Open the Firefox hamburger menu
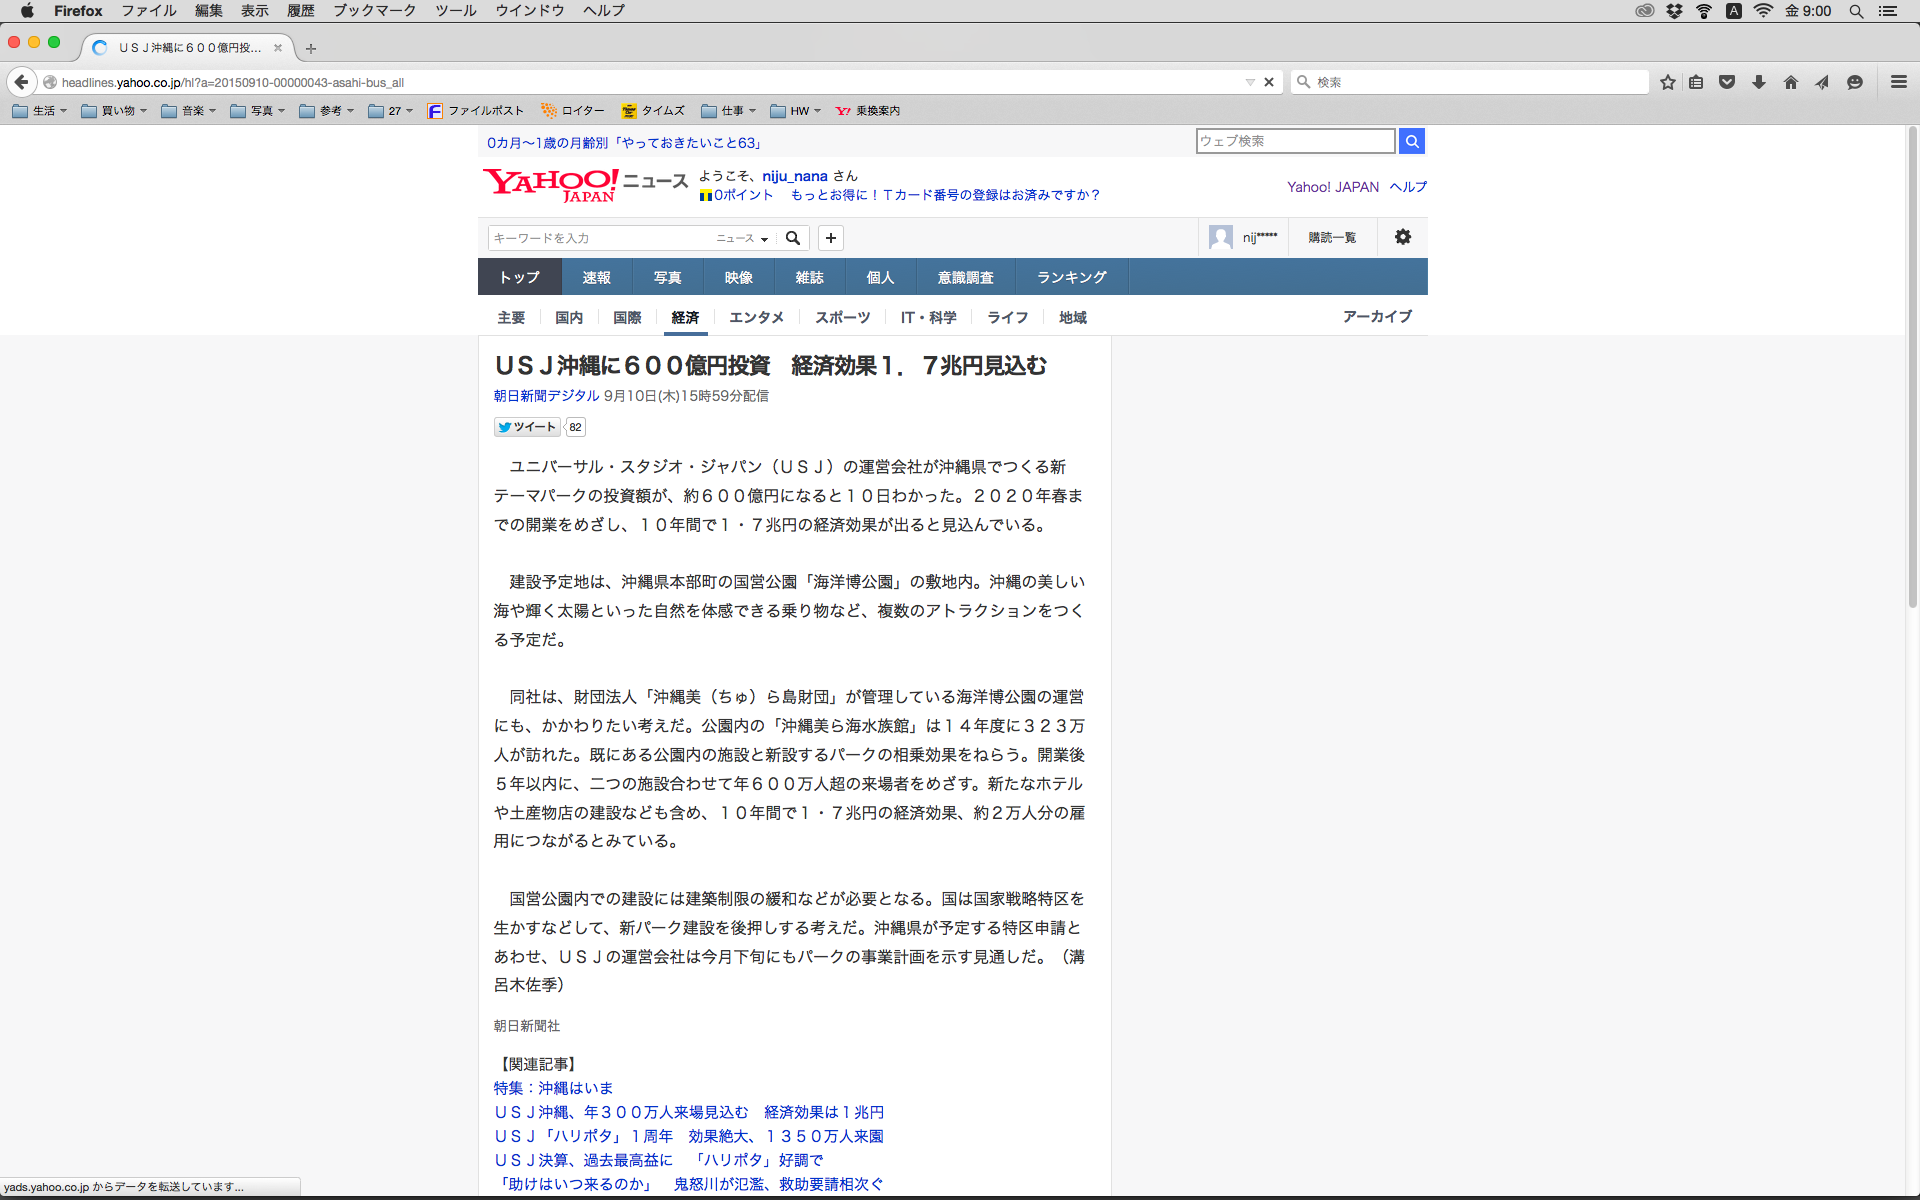This screenshot has height=1200, width=1920. click(1899, 82)
